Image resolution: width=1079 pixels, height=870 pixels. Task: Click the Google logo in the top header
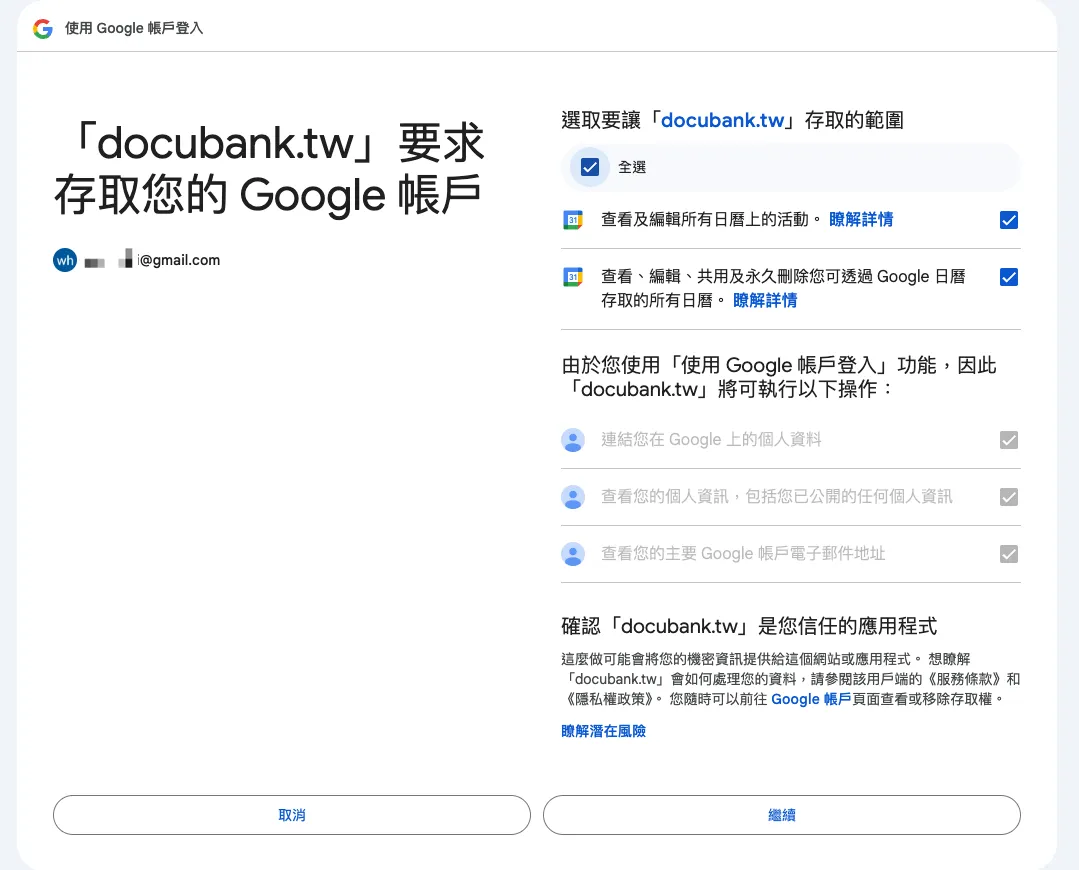pyautogui.click(x=40, y=28)
